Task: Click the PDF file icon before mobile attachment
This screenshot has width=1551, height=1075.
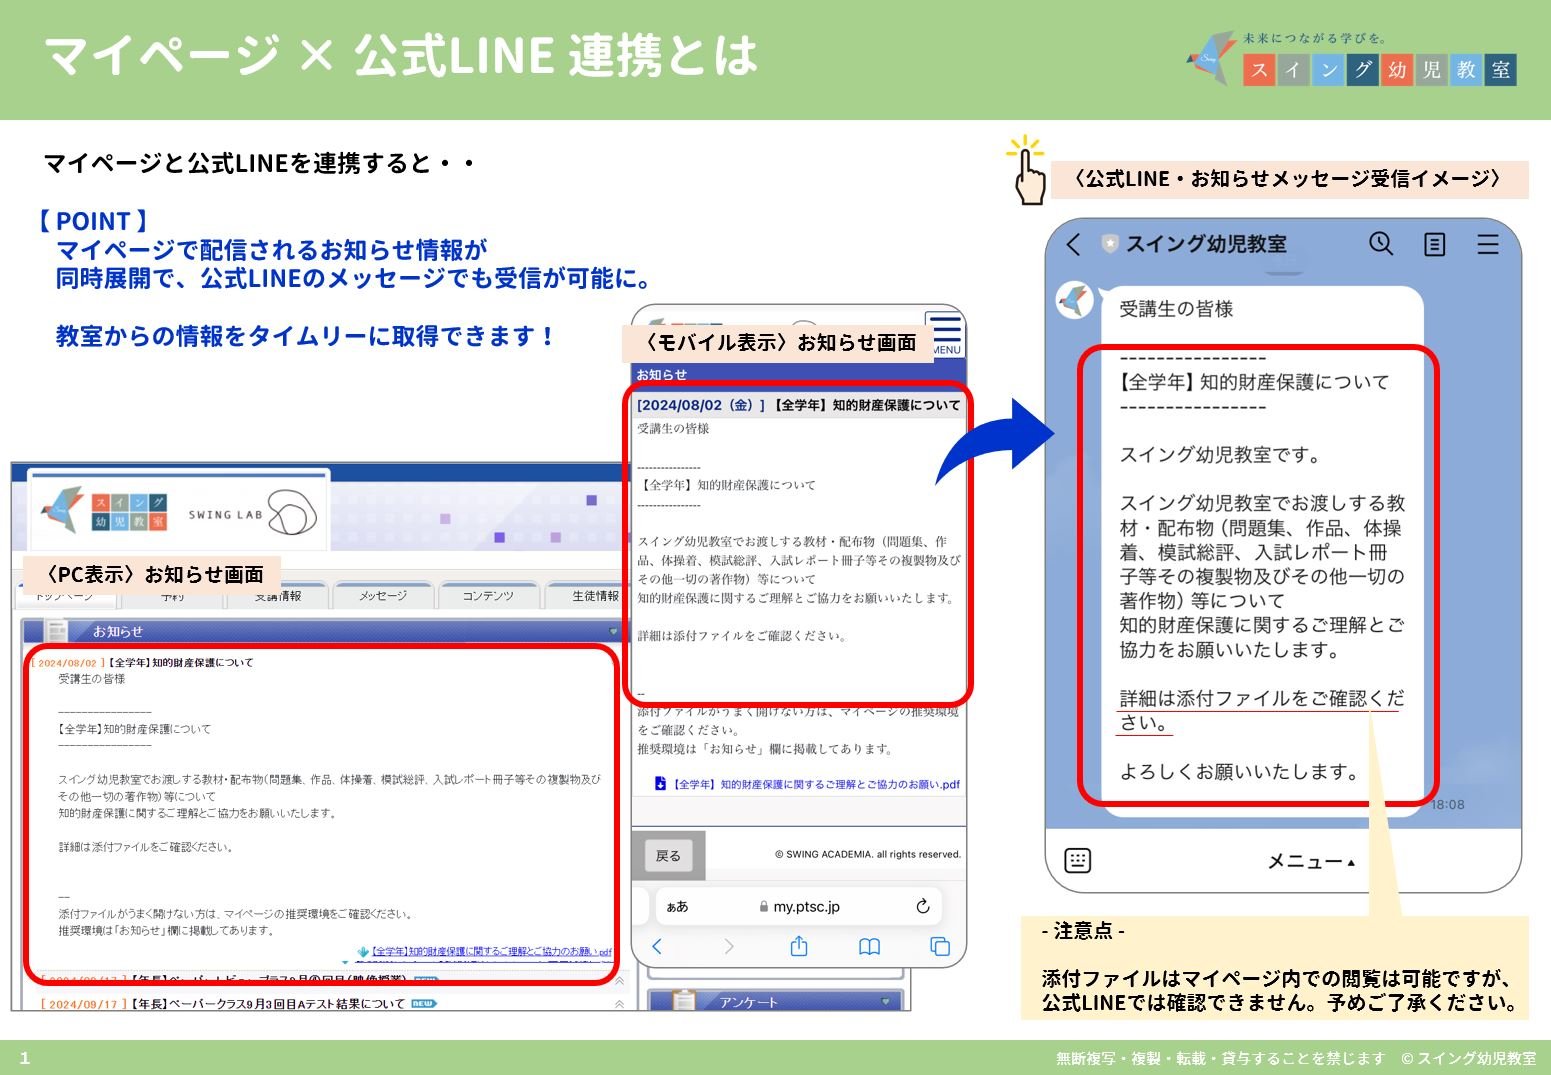Action: pyautogui.click(x=660, y=783)
